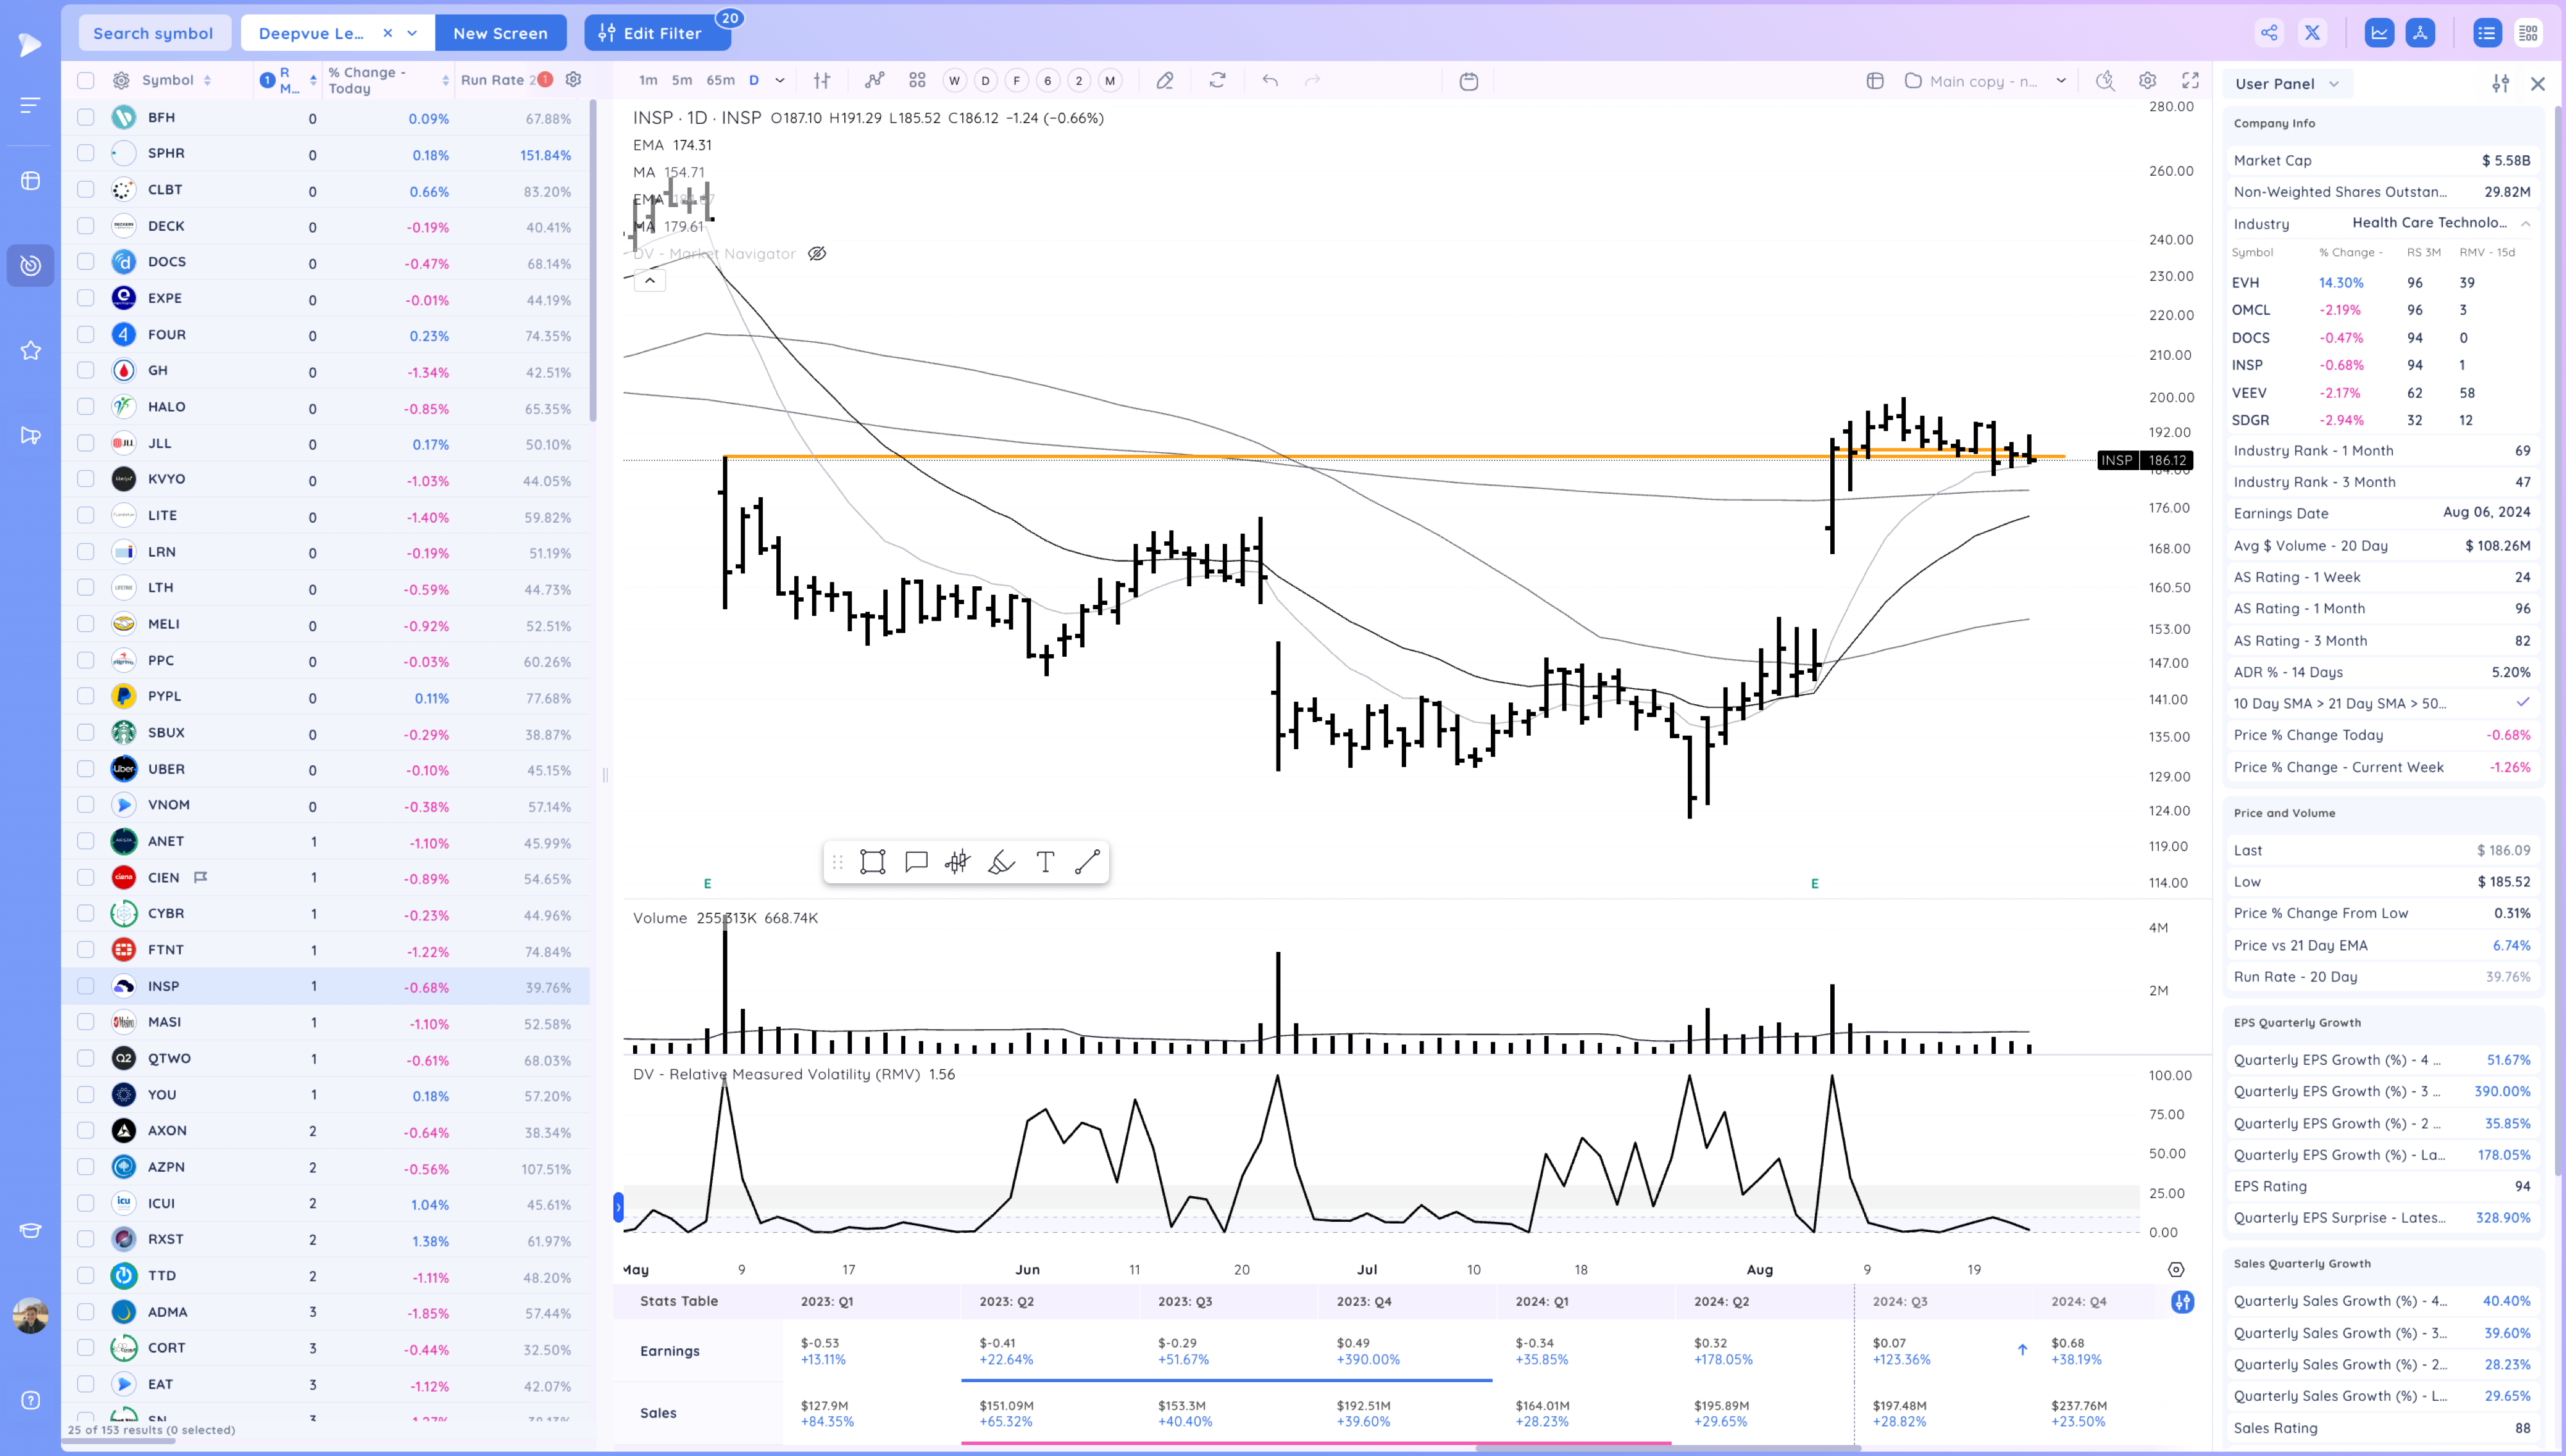Toggle select-all checkbox in screener header
This screenshot has height=1456, width=2566.
tap(86, 80)
